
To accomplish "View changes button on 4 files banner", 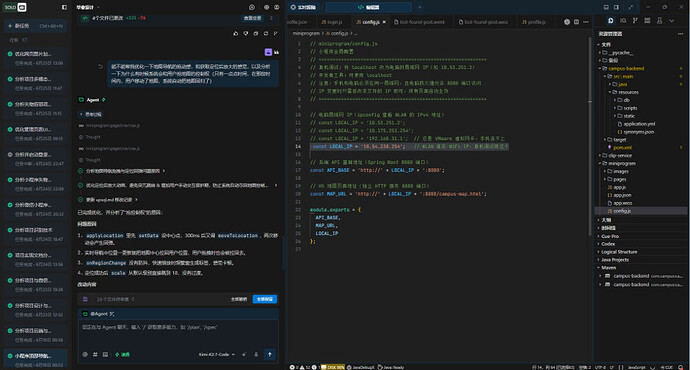I will [x=252, y=18].
